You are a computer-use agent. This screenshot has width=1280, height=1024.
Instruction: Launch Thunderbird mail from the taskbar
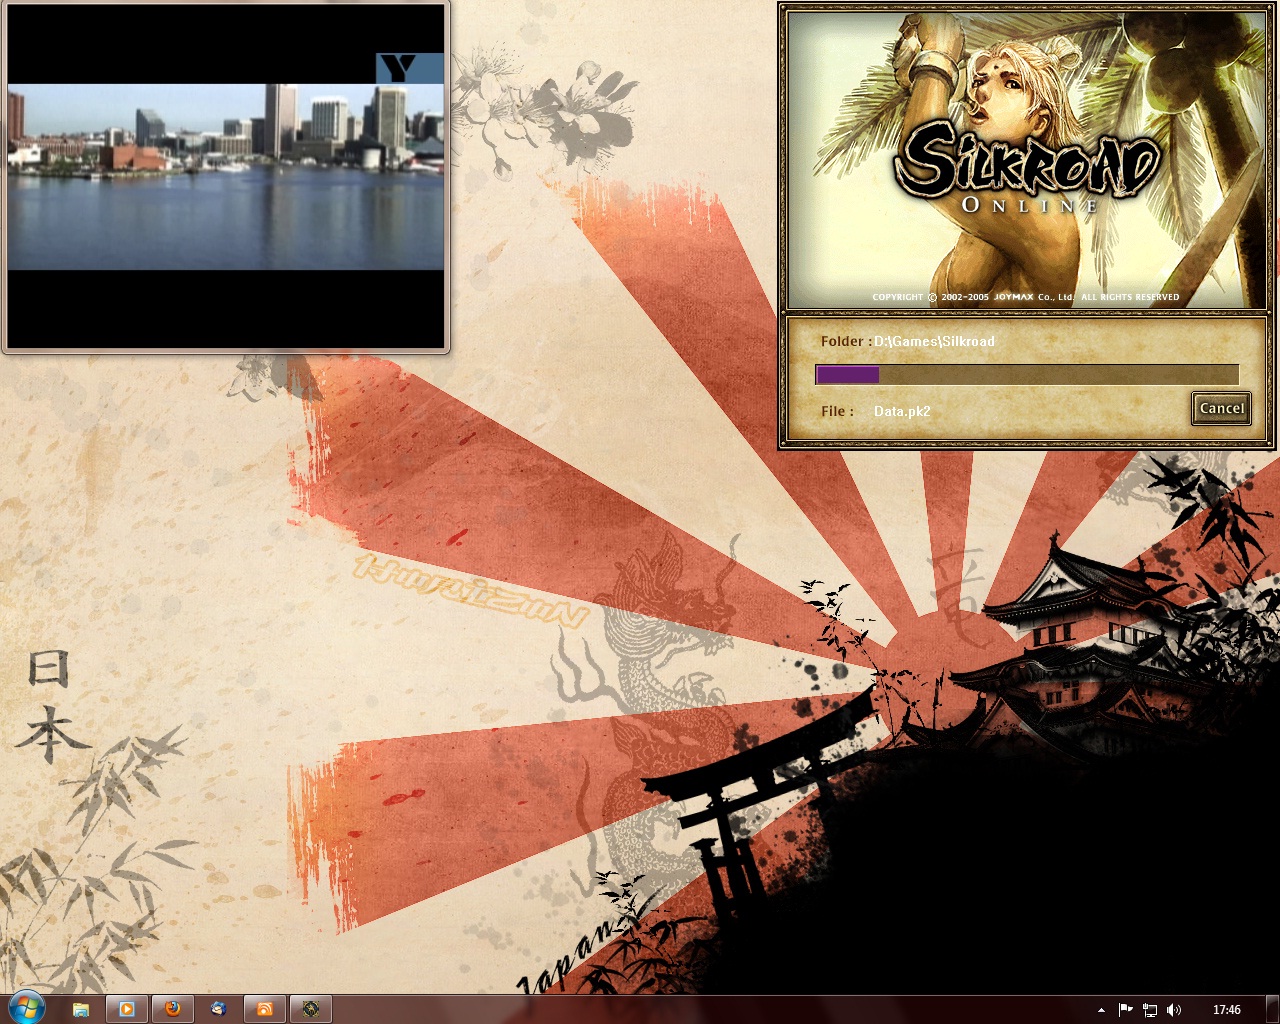219,1009
